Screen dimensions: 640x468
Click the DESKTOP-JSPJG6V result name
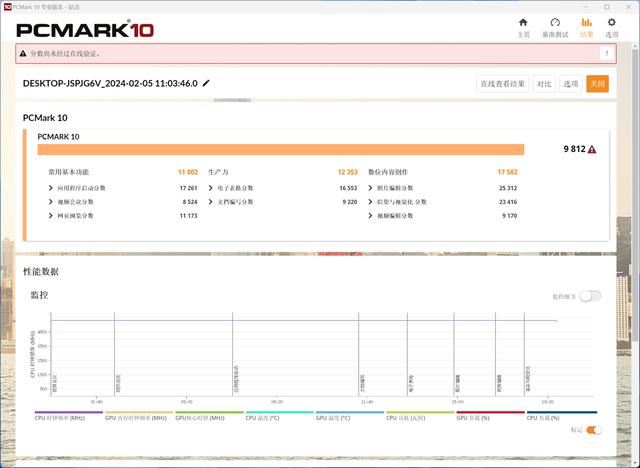(x=110, y=84)
